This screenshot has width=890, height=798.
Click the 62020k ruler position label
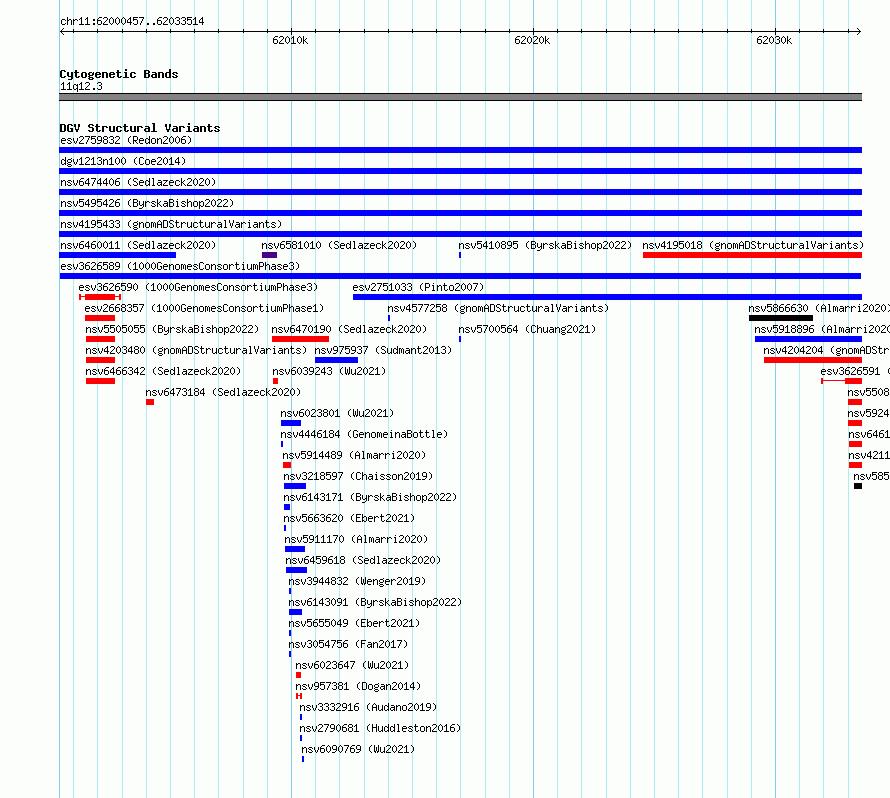click(x=532, y=40)
